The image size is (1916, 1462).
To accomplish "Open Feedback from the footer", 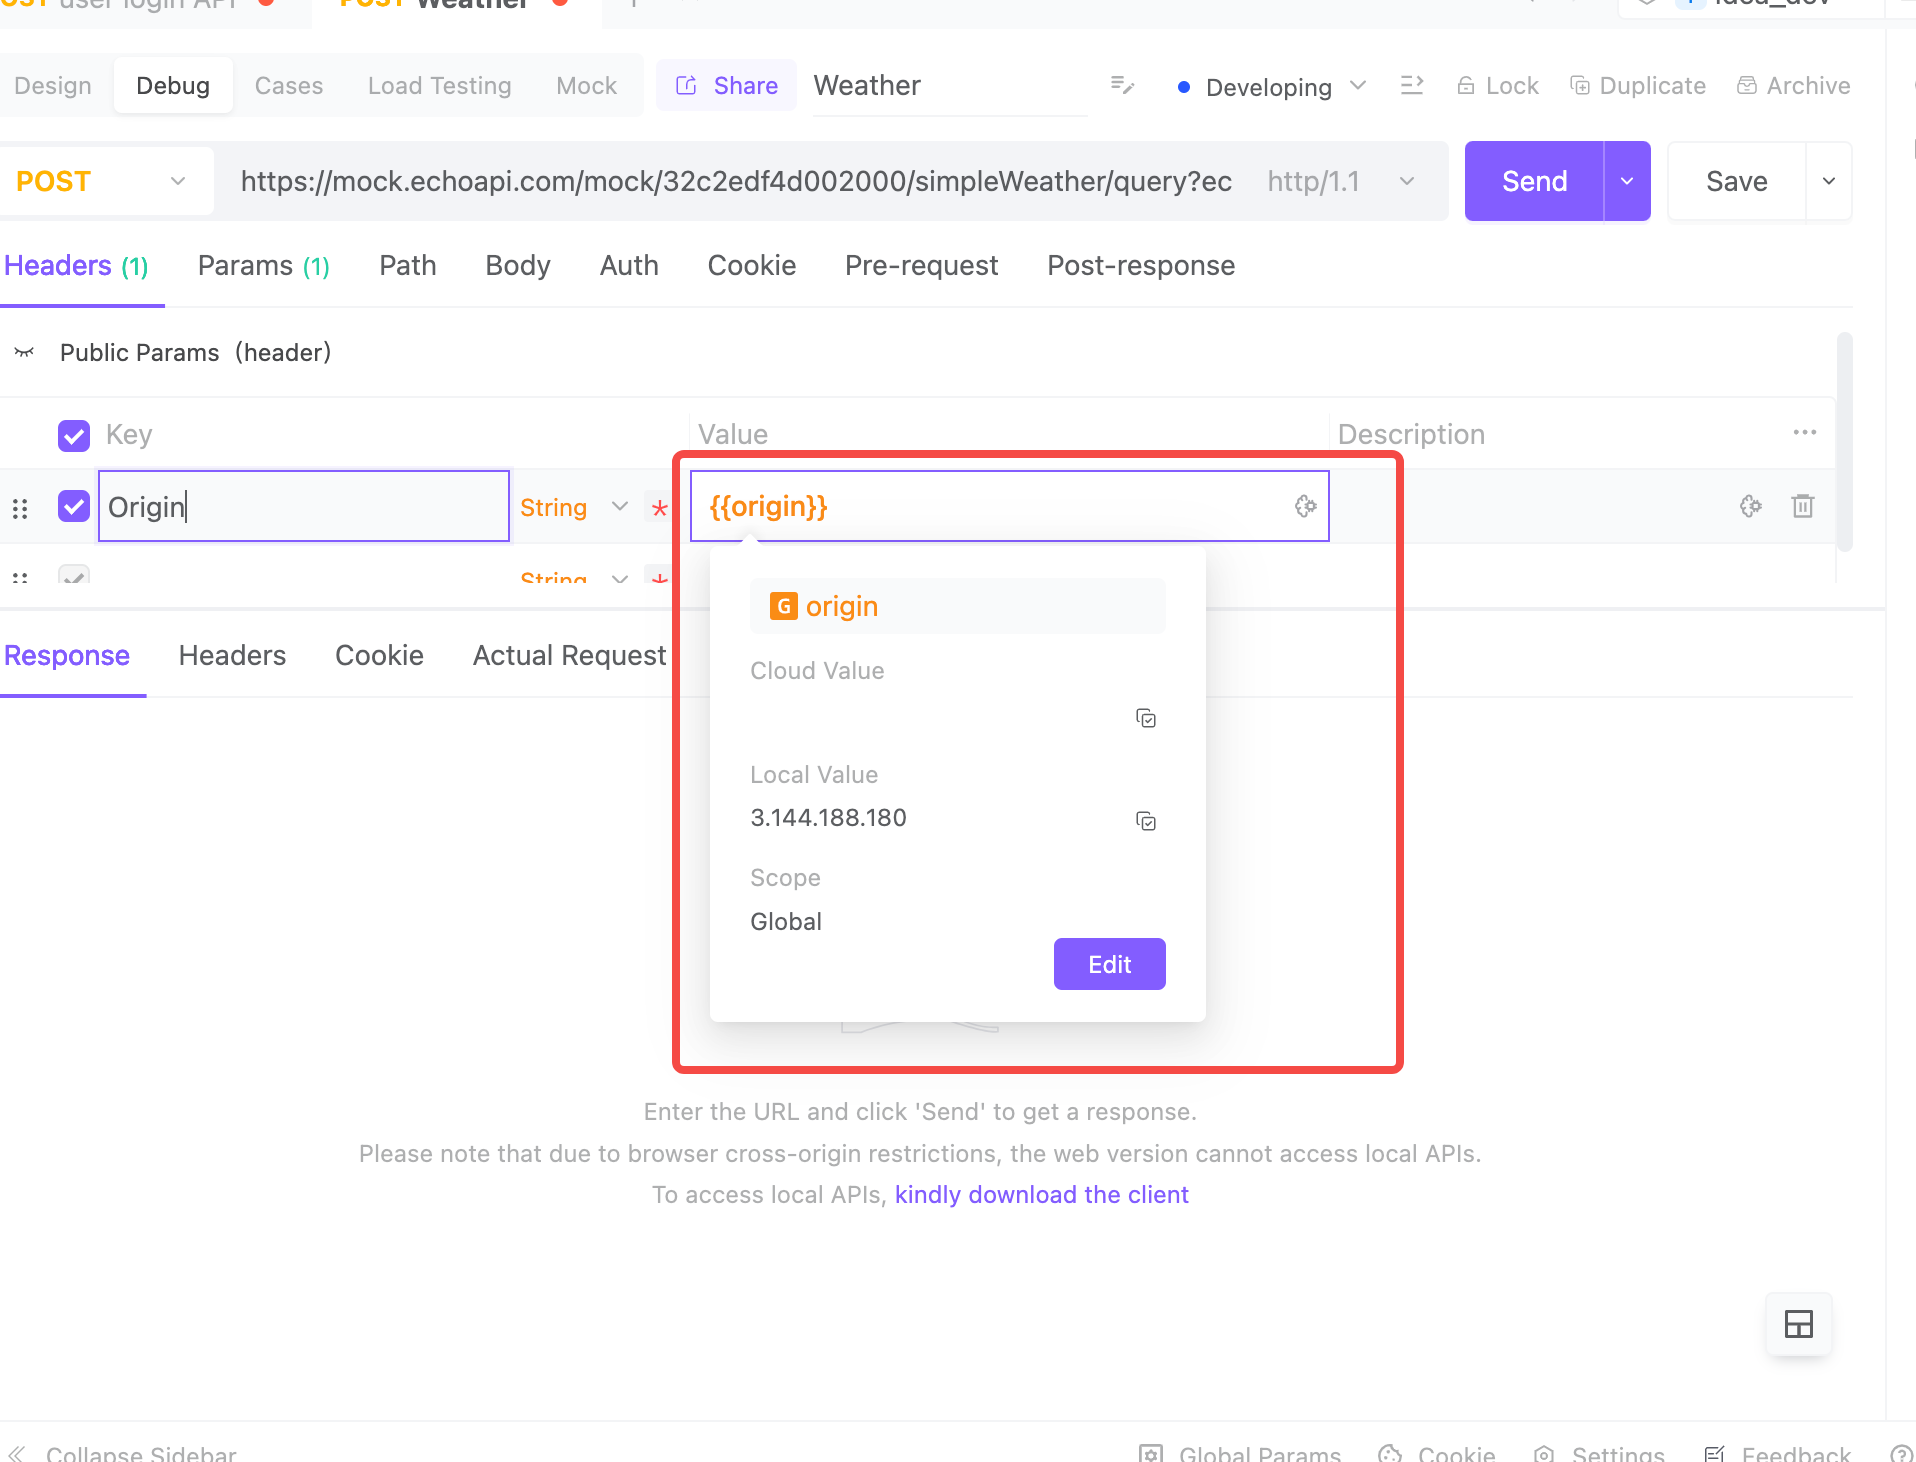I will coord(1777,1453).
